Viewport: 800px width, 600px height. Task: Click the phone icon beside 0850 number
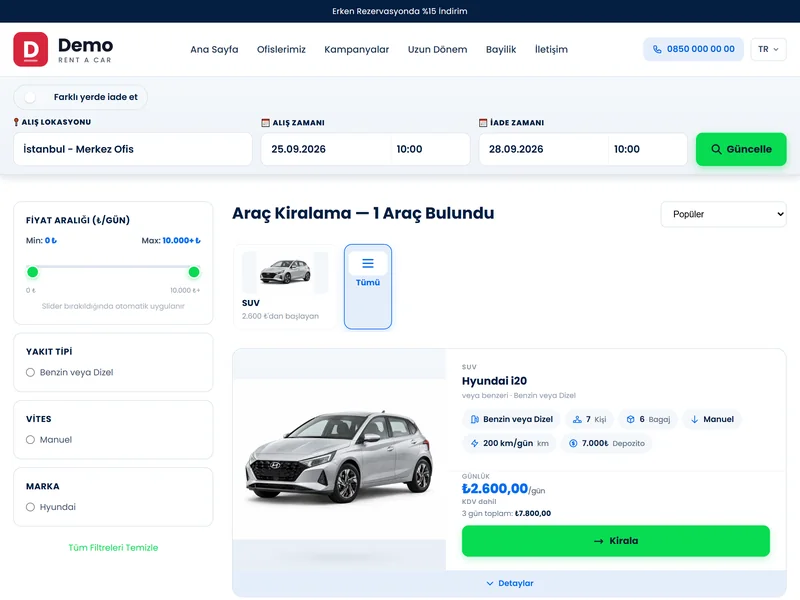coord(657,49)
